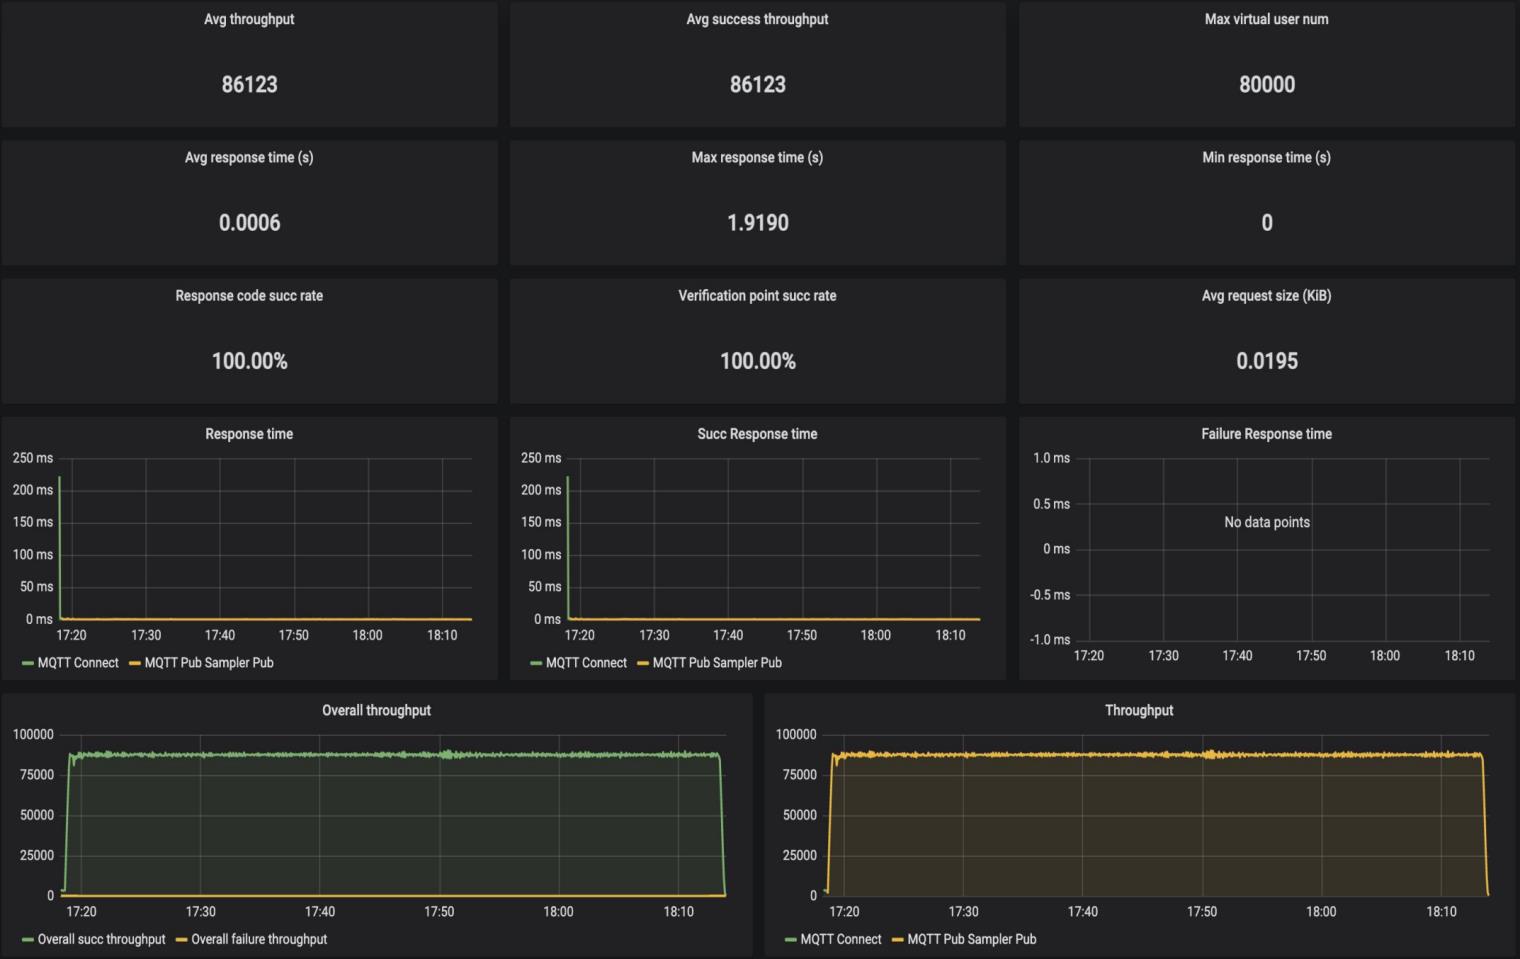Click the 0 value under Min response time
Viewport: 1520px width, 959px height.
[x=1266, y=222]
